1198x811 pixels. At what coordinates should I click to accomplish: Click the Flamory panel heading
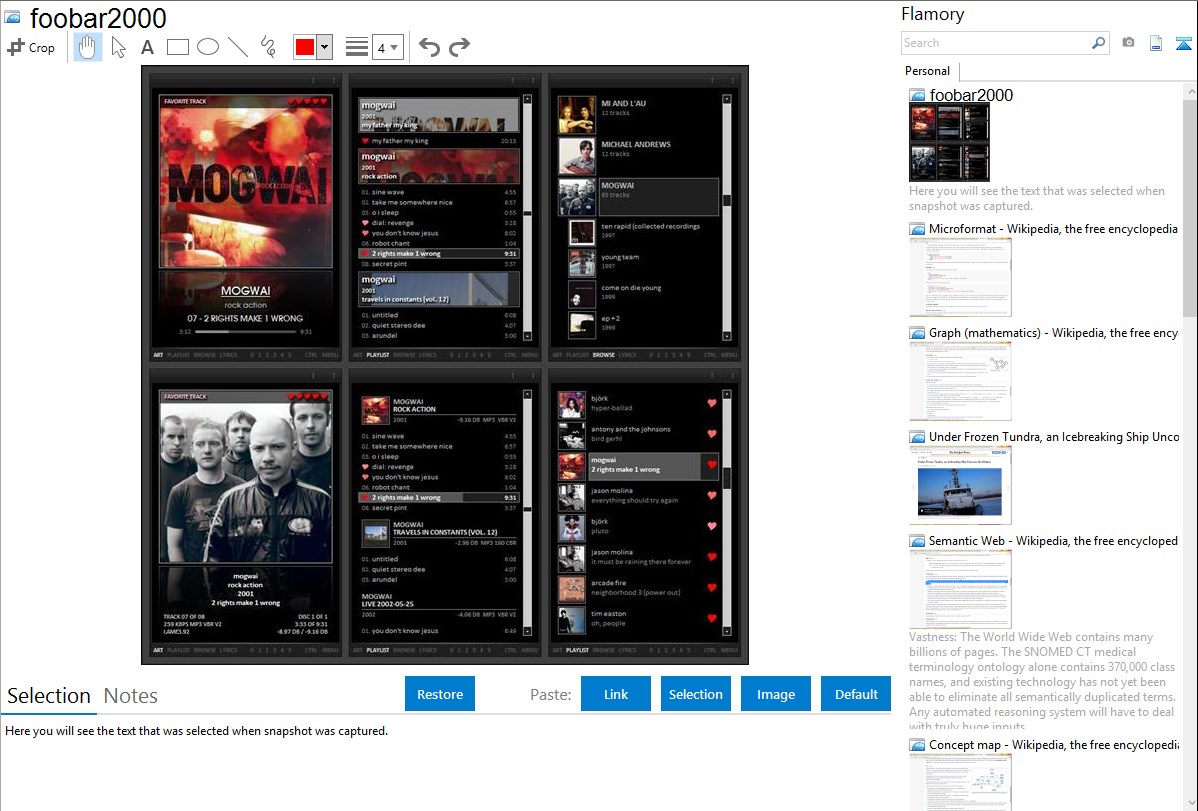pos(933,15)
